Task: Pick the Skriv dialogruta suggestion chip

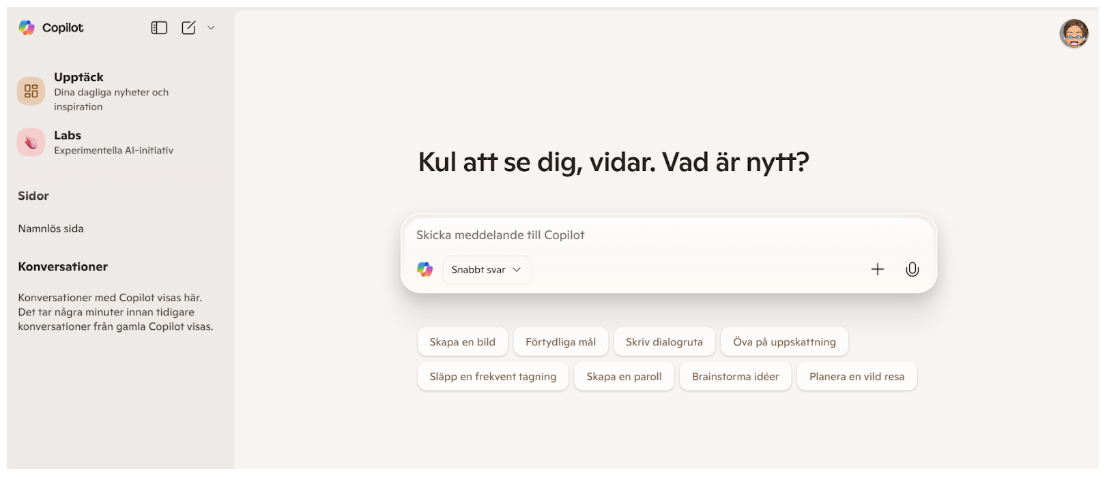Action: pyautogui.click(x=664, y=341)
